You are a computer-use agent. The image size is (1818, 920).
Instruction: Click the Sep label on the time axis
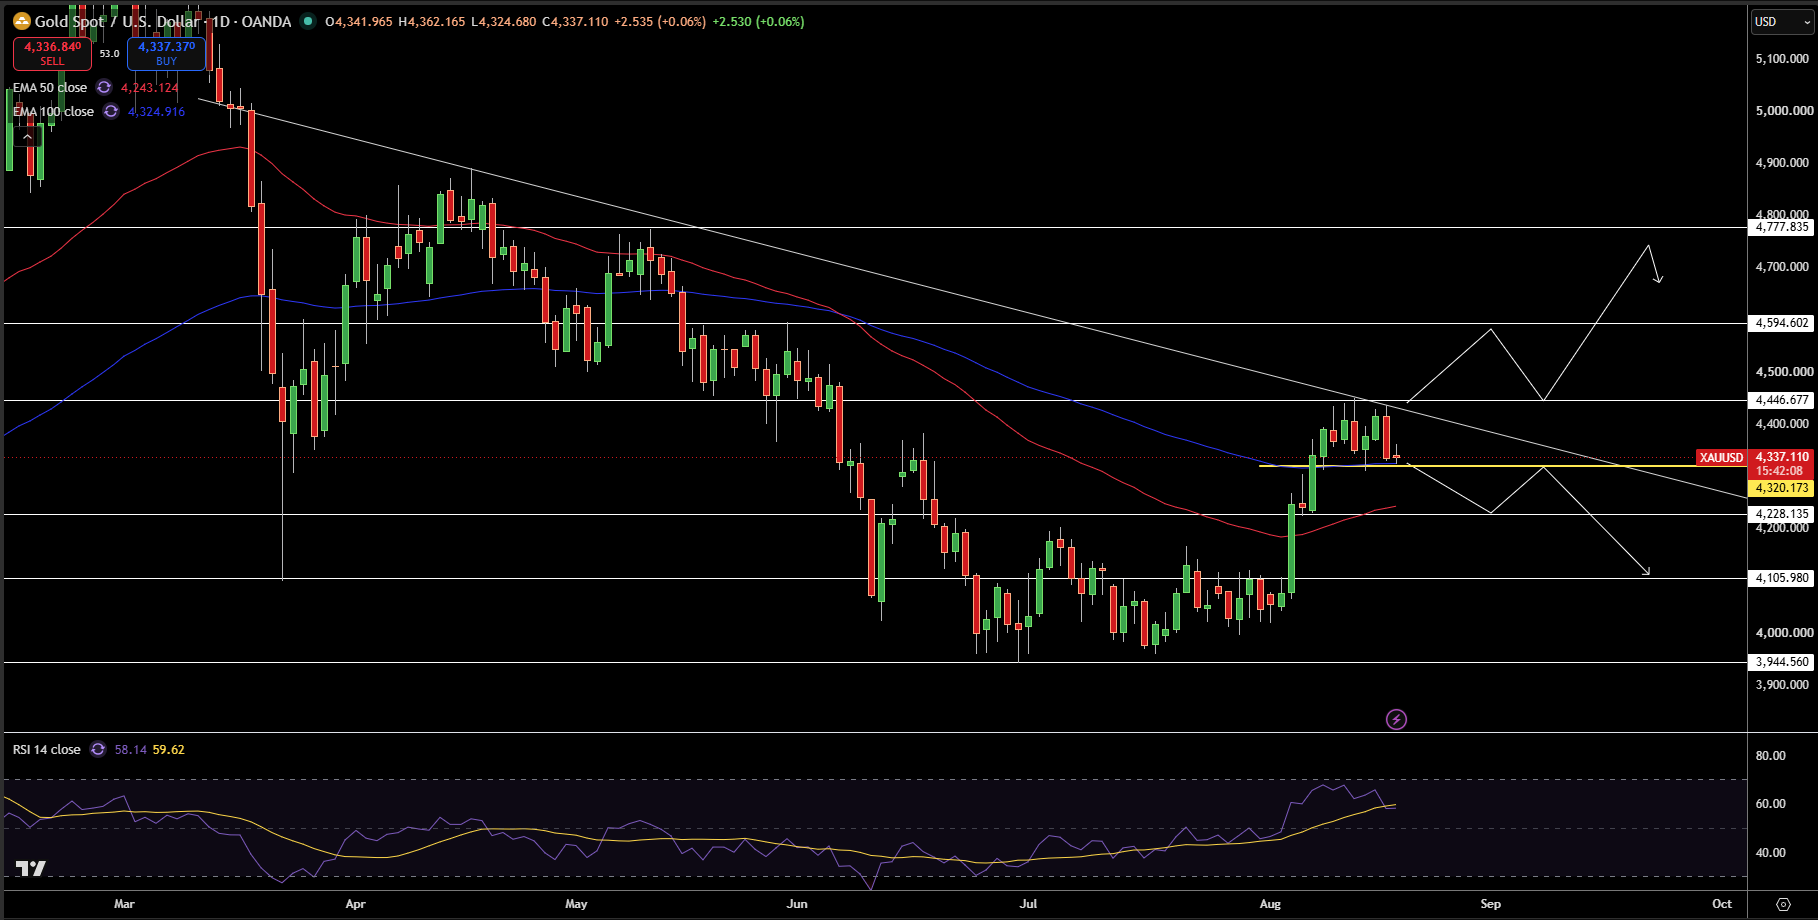[x=1491, y=904]
